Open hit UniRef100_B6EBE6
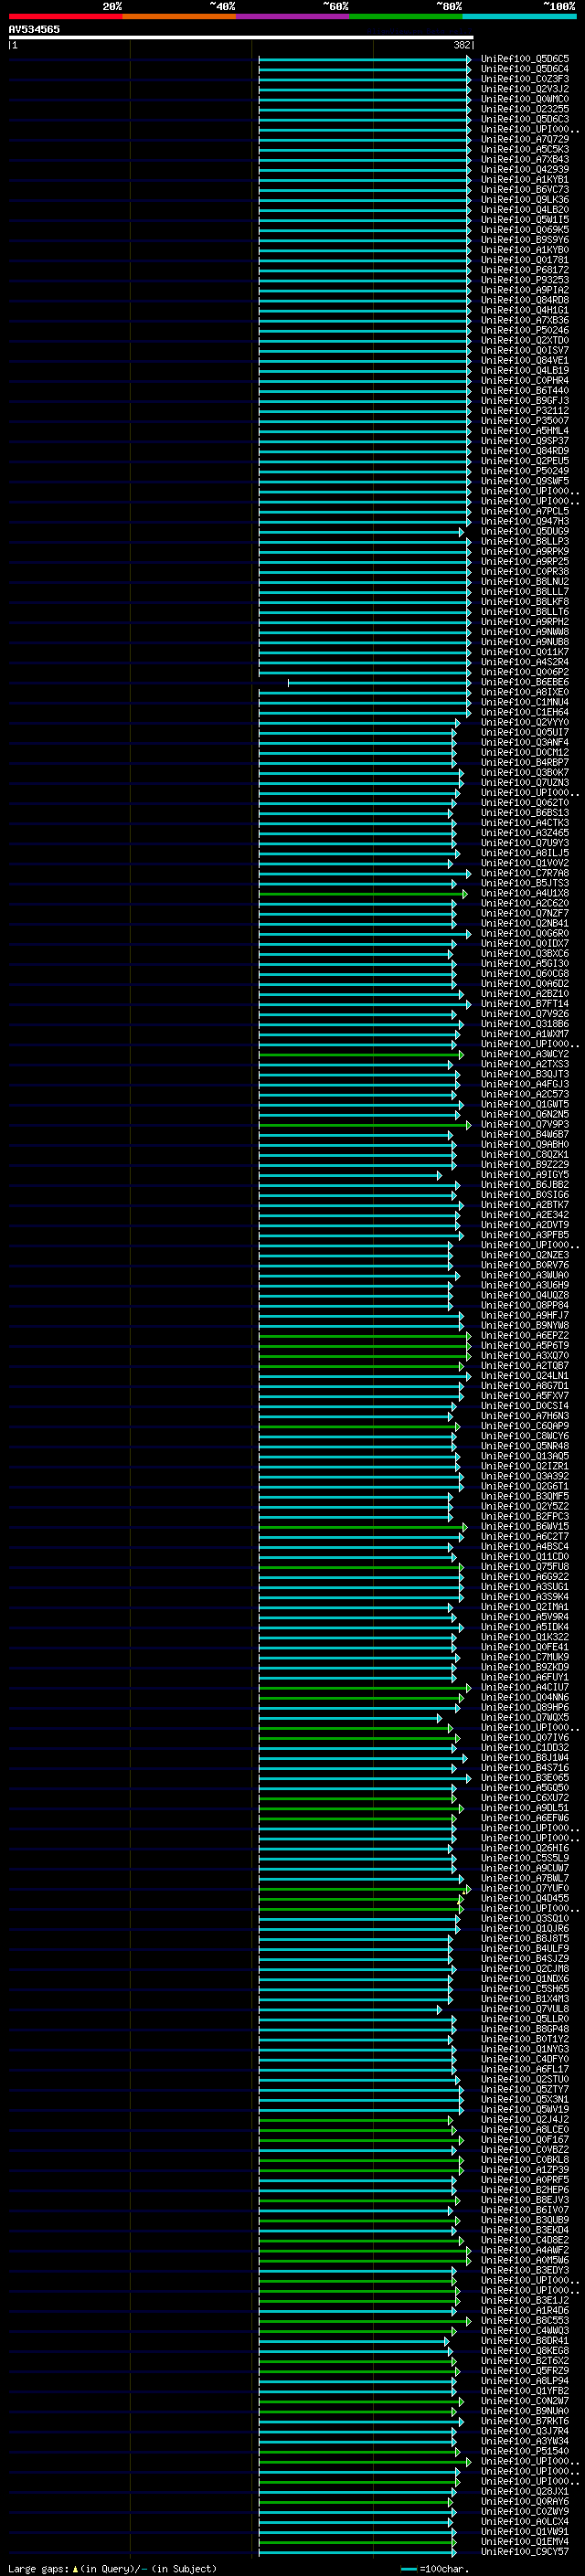The image size is (585, 2576). point(525,682)
